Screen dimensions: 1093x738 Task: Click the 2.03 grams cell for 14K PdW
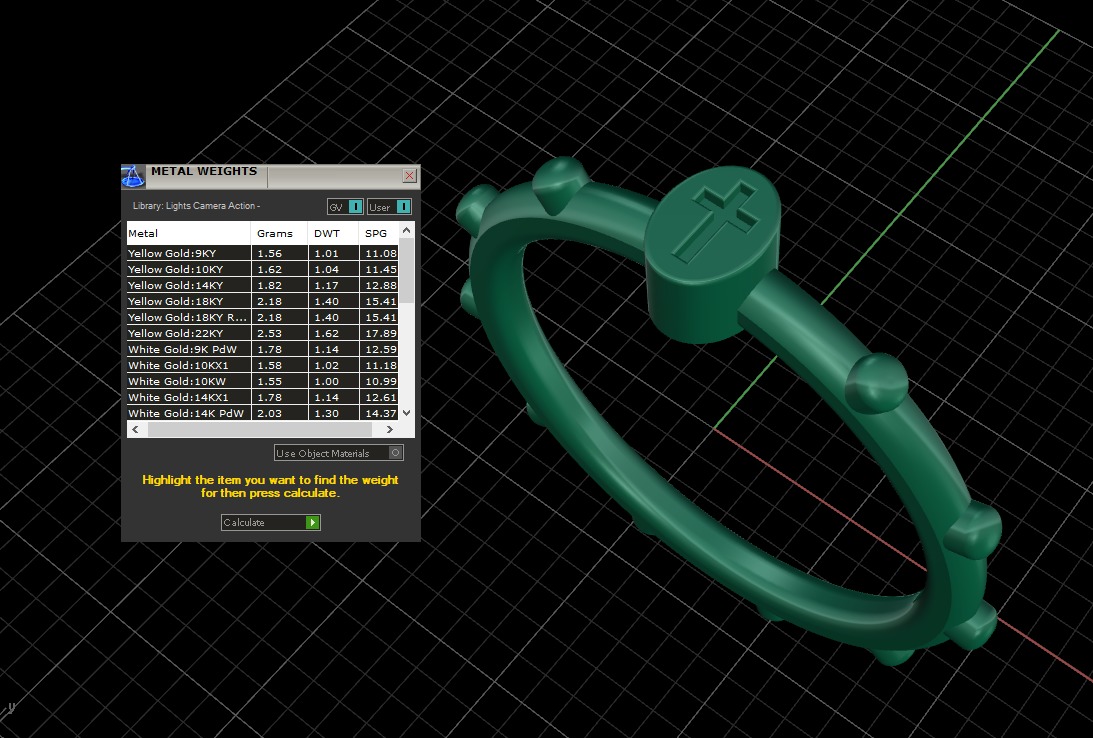click(280, 413)
